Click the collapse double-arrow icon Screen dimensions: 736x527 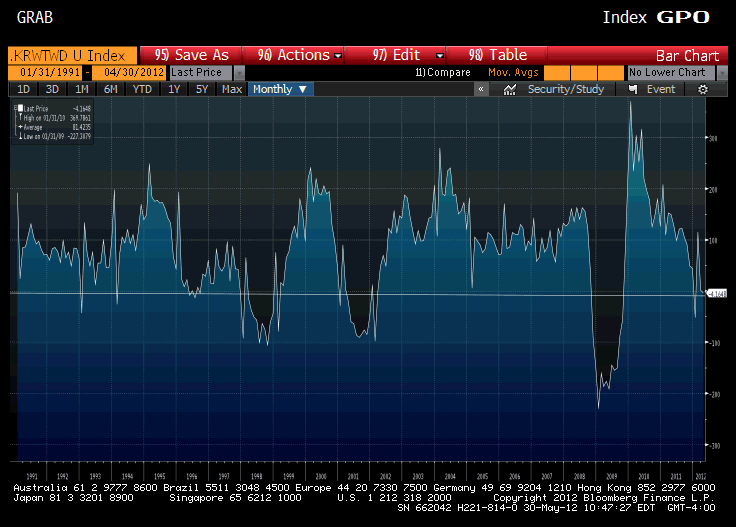(x=482, y=89)
